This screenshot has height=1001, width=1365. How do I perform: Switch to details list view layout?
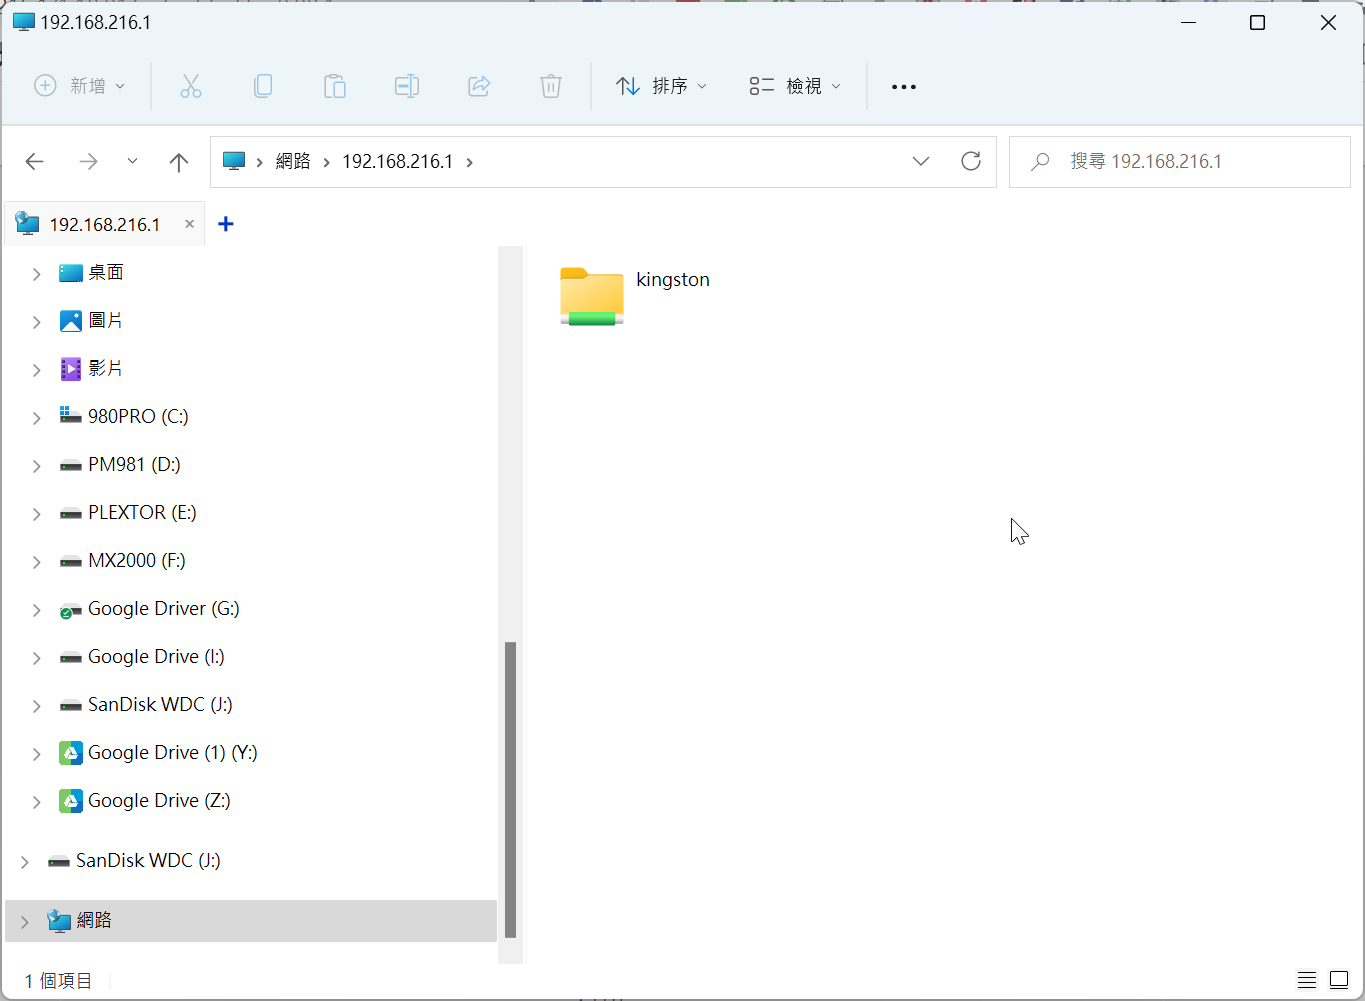click(1307, 980)
